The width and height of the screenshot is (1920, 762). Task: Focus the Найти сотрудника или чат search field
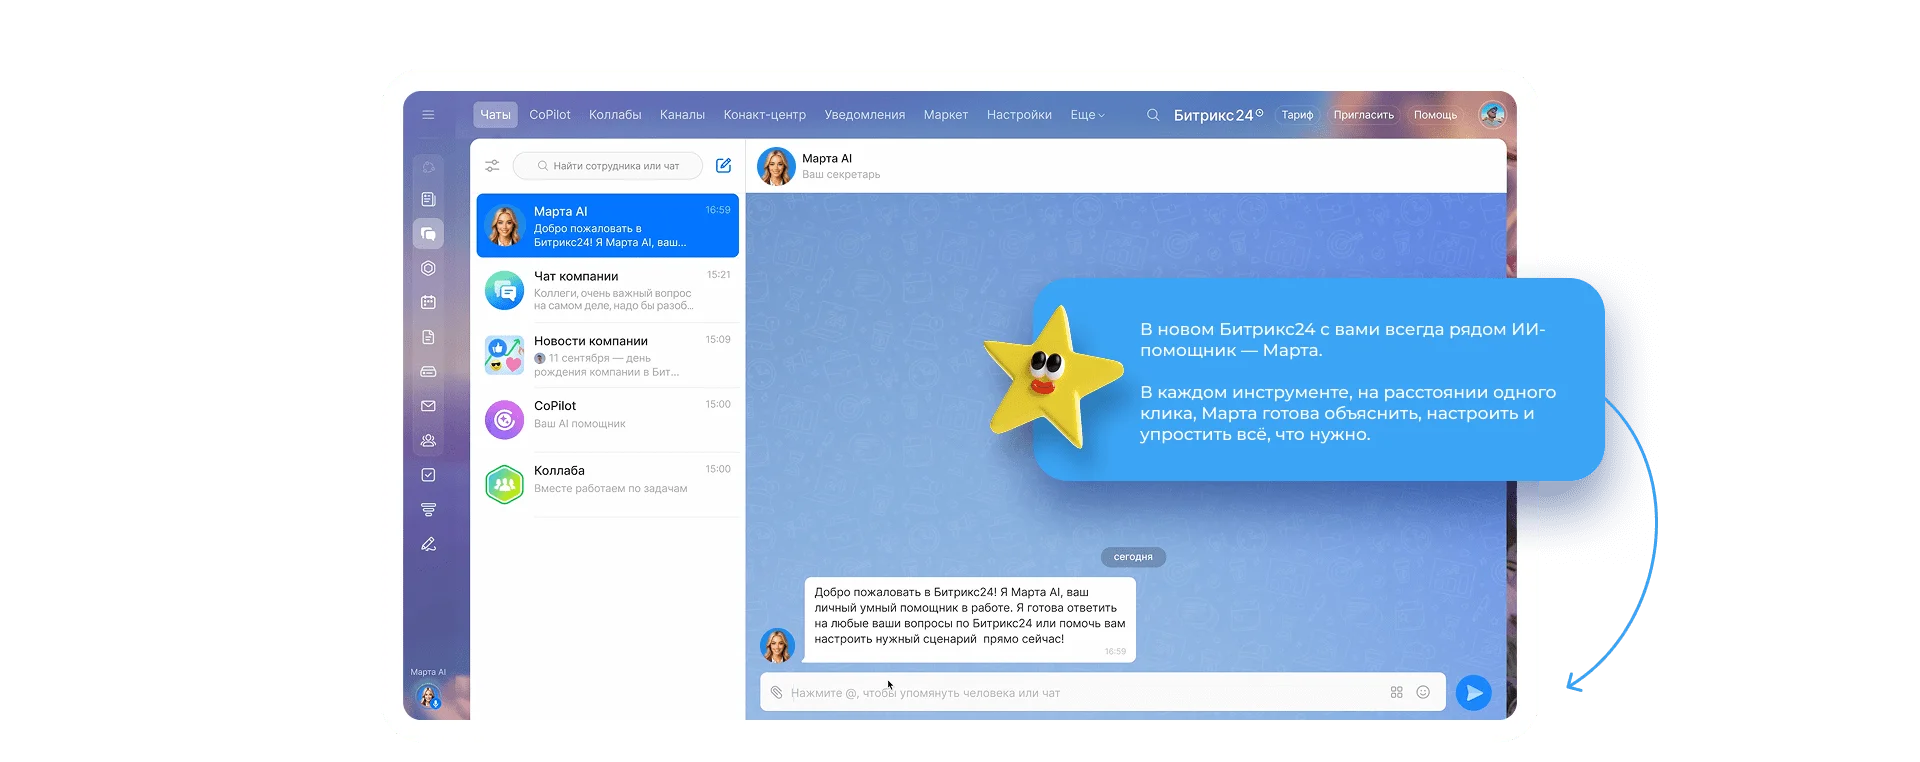click(x=608, y=166)
